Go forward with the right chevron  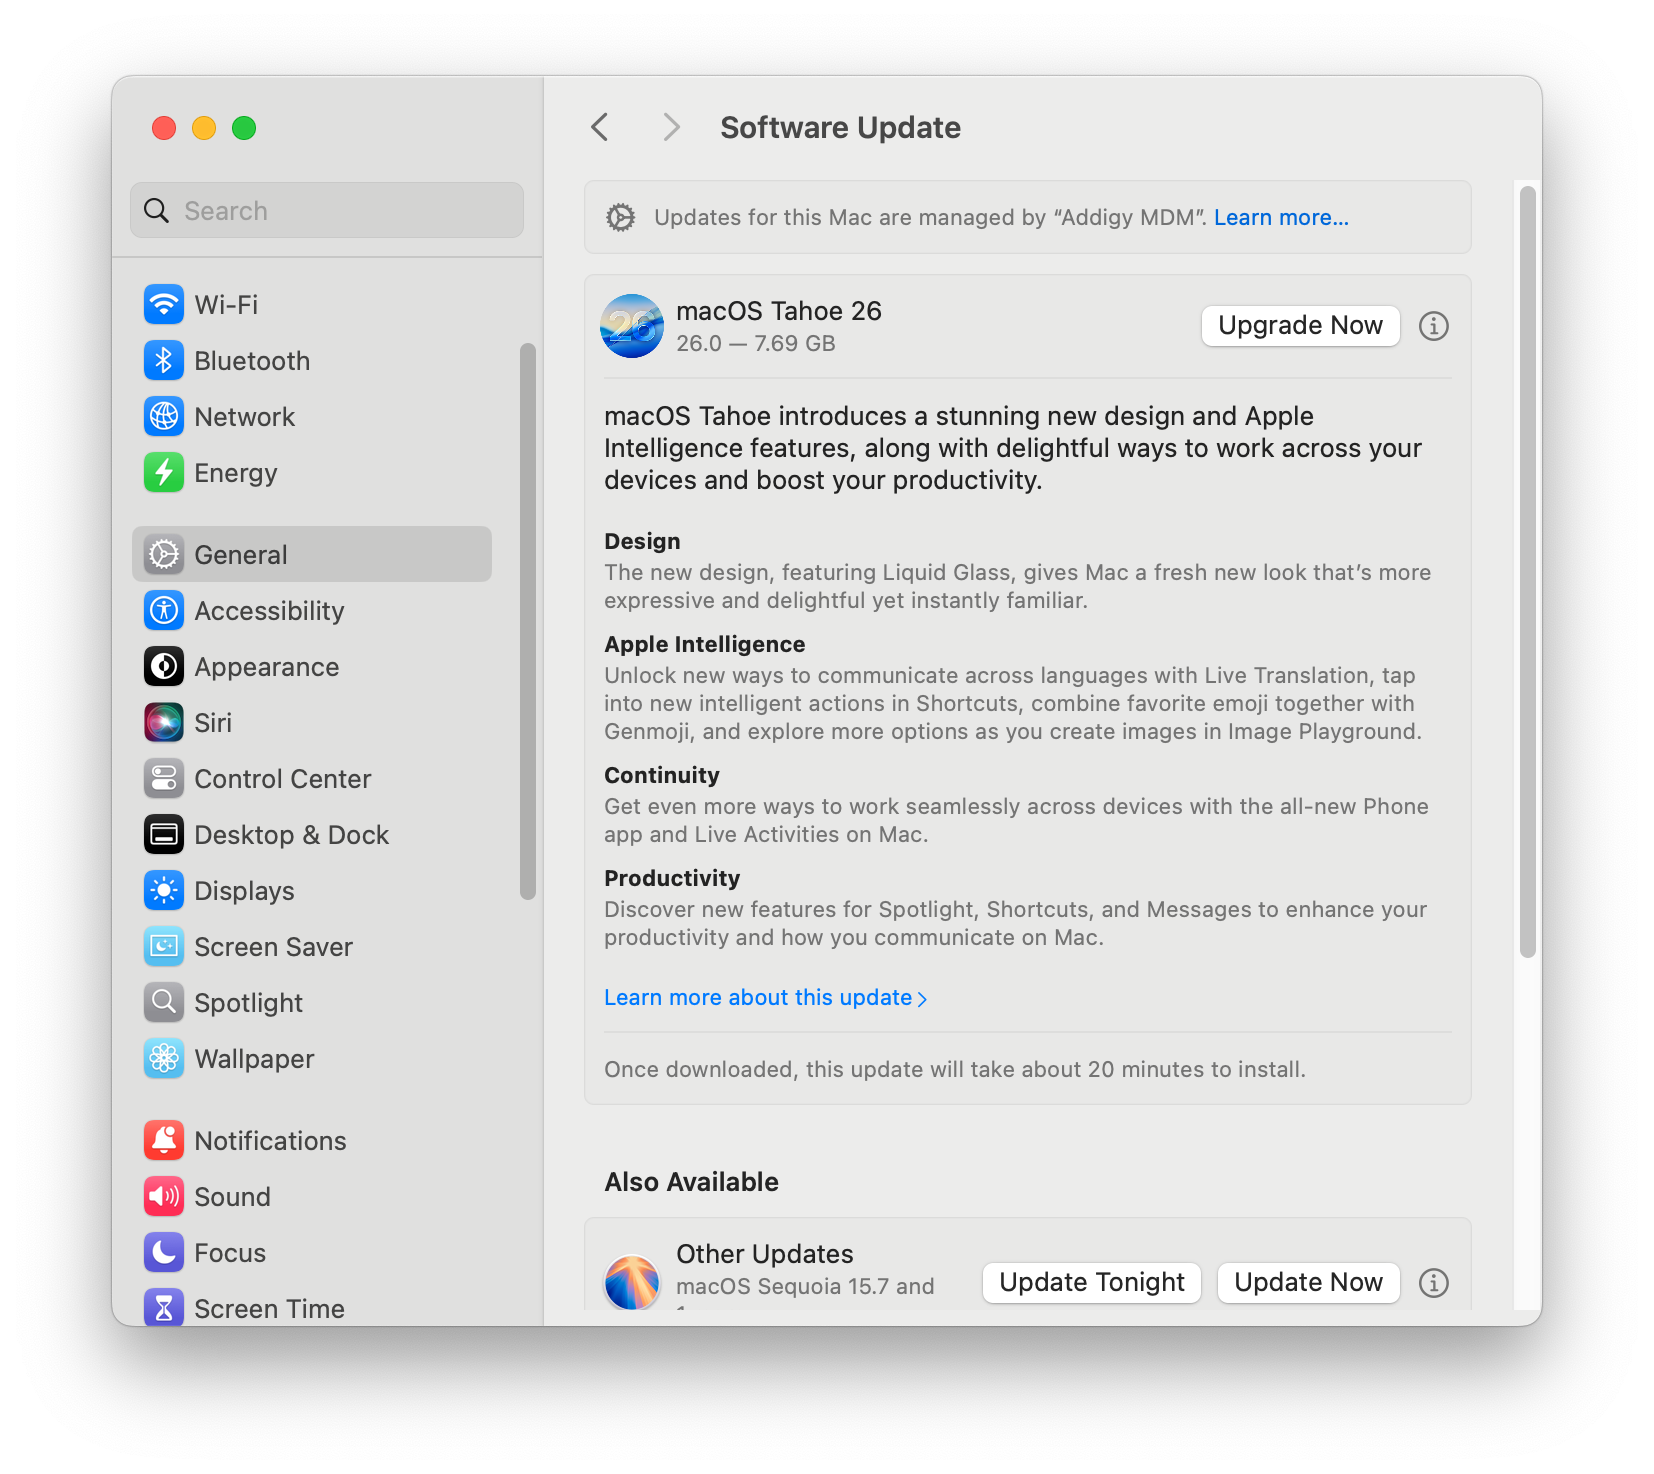[x=671, y=127]
